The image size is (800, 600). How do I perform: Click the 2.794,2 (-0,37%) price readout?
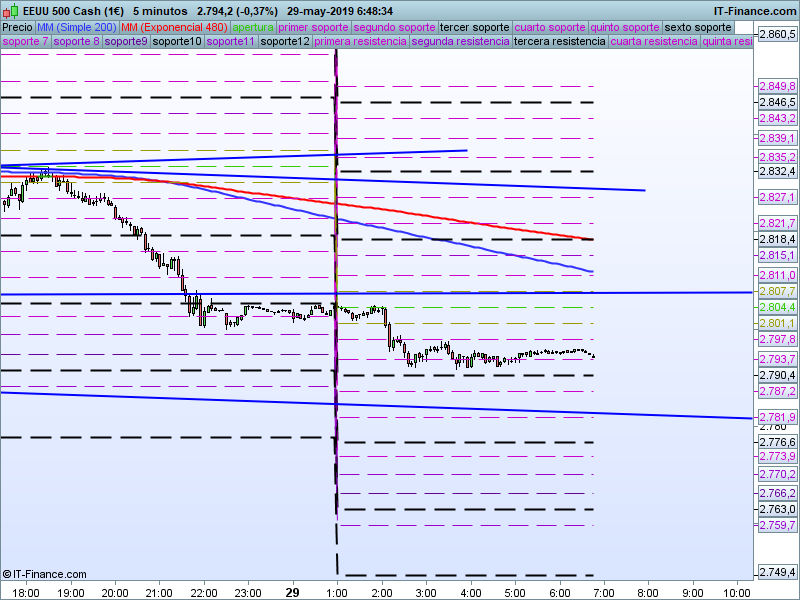(238, 11)
